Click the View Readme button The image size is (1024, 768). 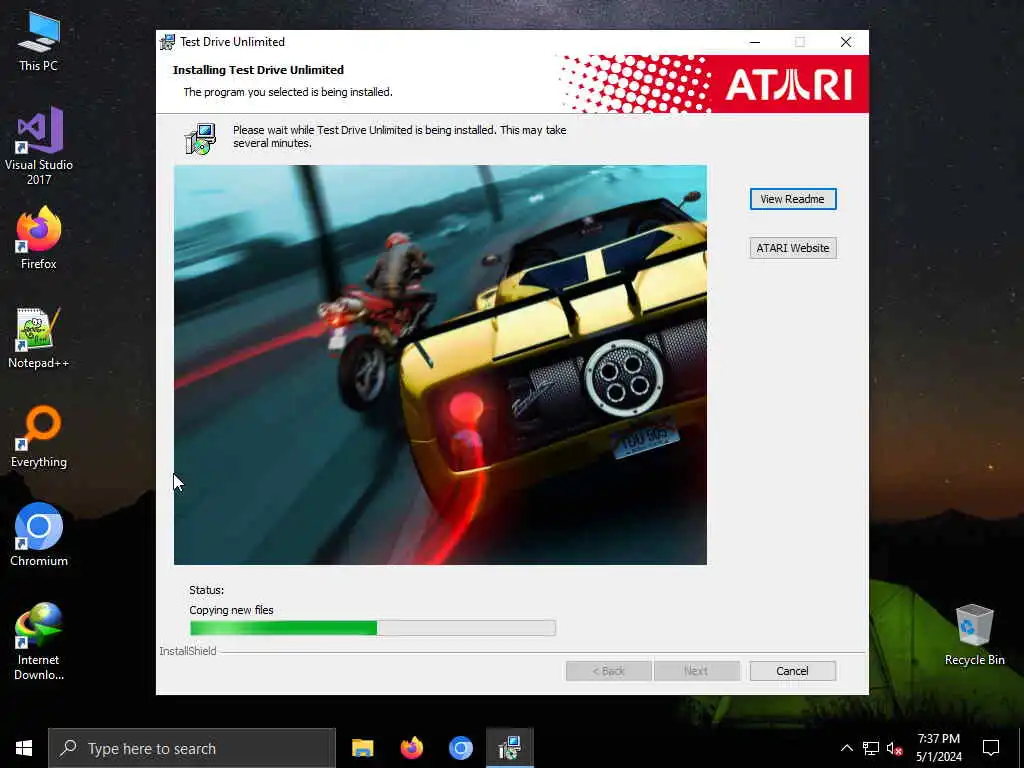pyautogui.click(x=792, y=199)
